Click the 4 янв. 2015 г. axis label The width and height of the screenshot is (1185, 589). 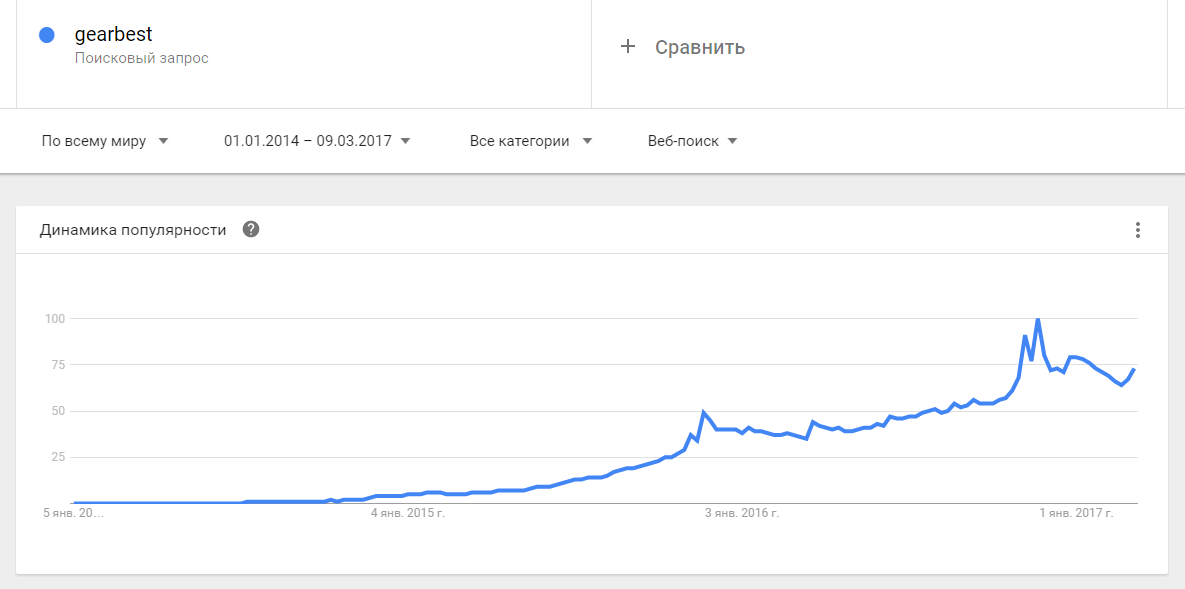coord(407,513)
